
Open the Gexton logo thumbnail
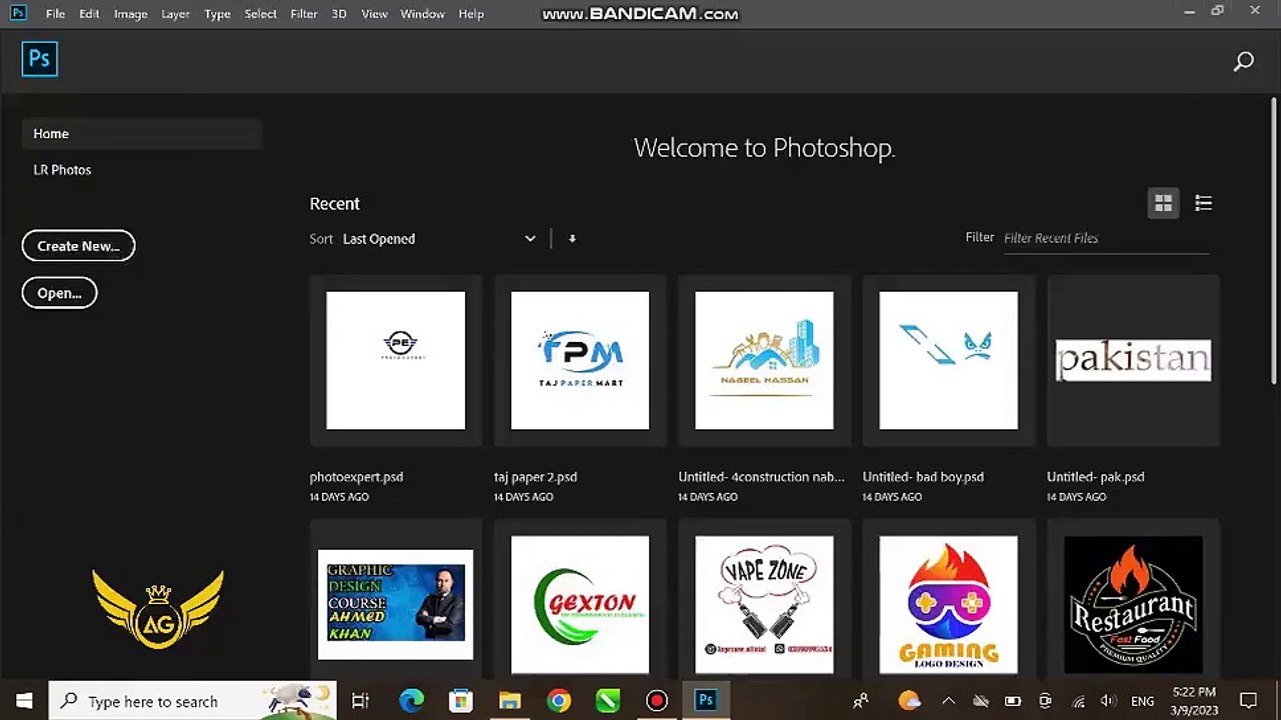tap(580, 604)
